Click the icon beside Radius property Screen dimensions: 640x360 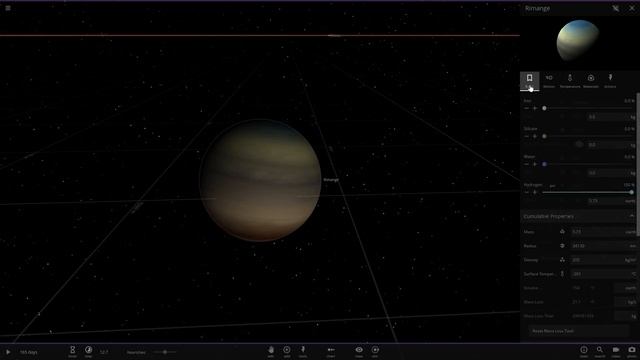(x=562, y=246)
